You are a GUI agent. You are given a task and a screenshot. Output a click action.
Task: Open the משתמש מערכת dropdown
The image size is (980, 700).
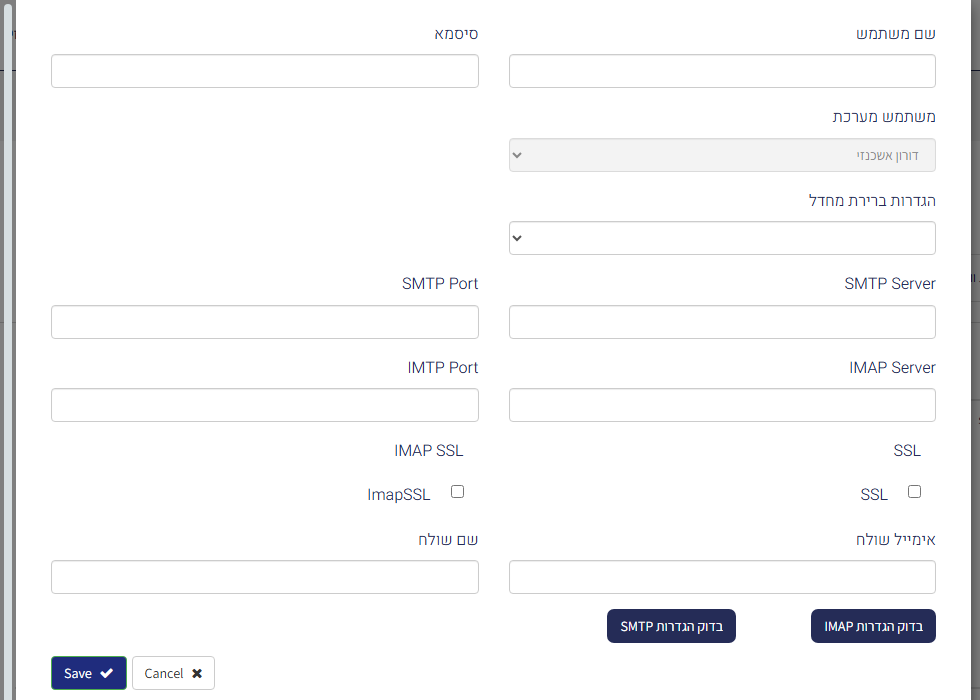[722, 155]
